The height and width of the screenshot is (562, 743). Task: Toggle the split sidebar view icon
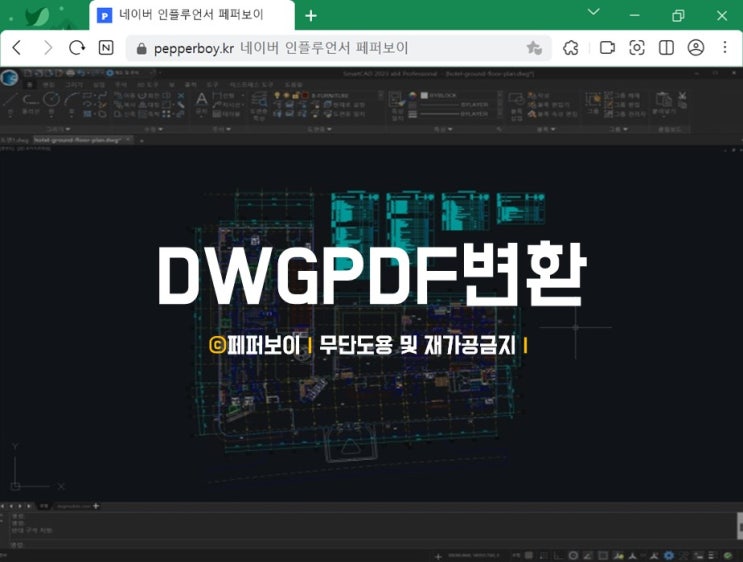pyautogui.click(x=666, y=47)
